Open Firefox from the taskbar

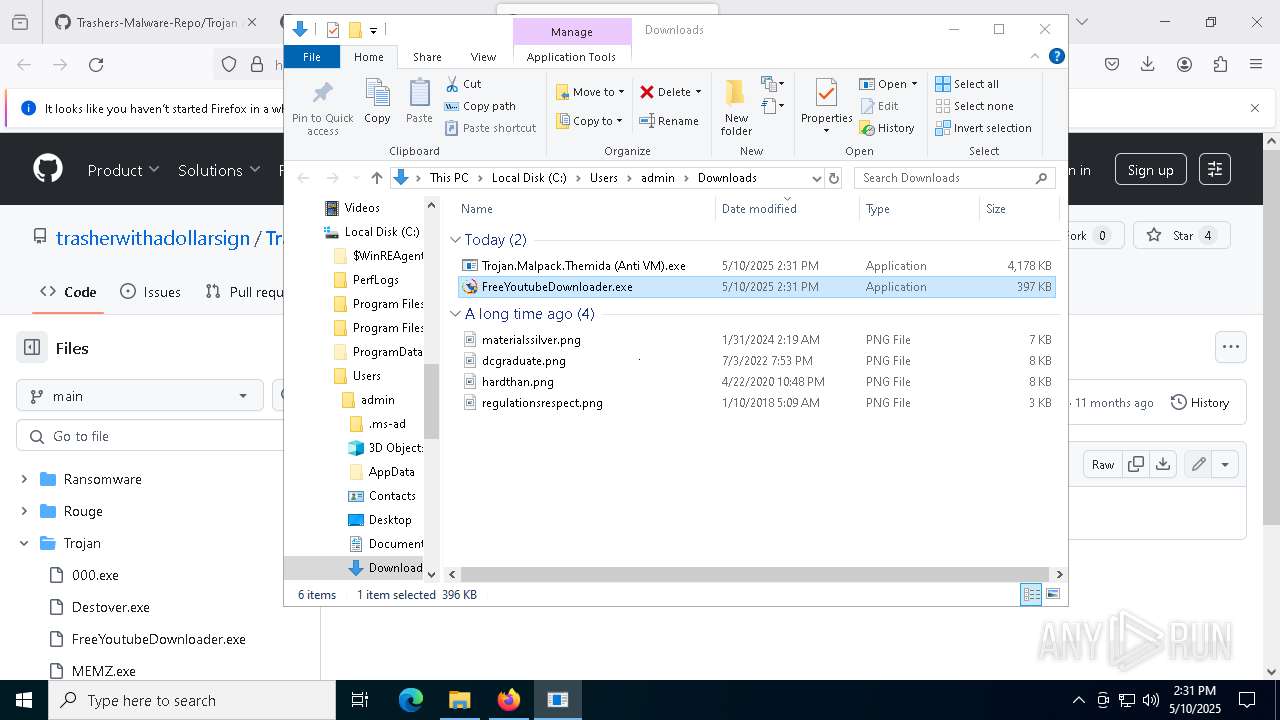coord(509,700)
